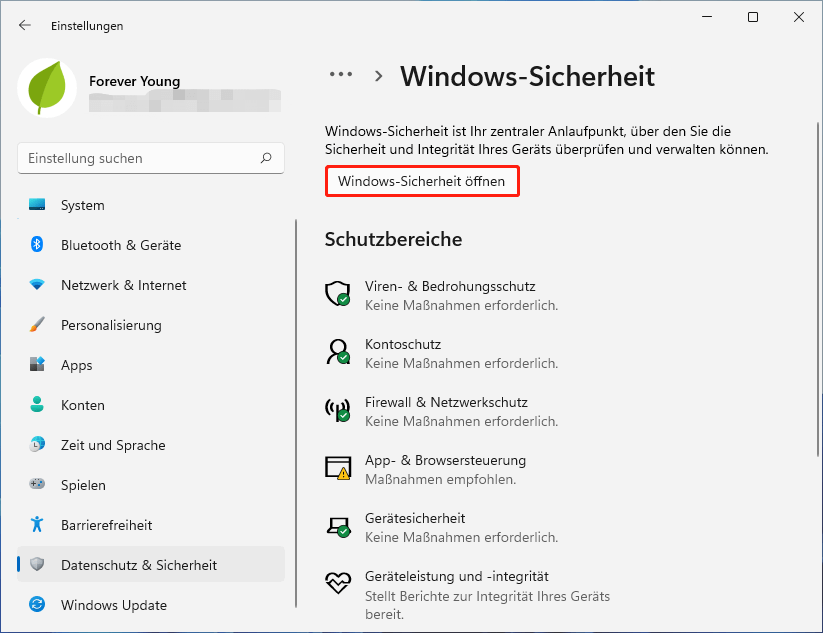The width and height of the screenshot is (823, 633).
Task: Click the virus shield icon
Action: (x=337, y=293)
